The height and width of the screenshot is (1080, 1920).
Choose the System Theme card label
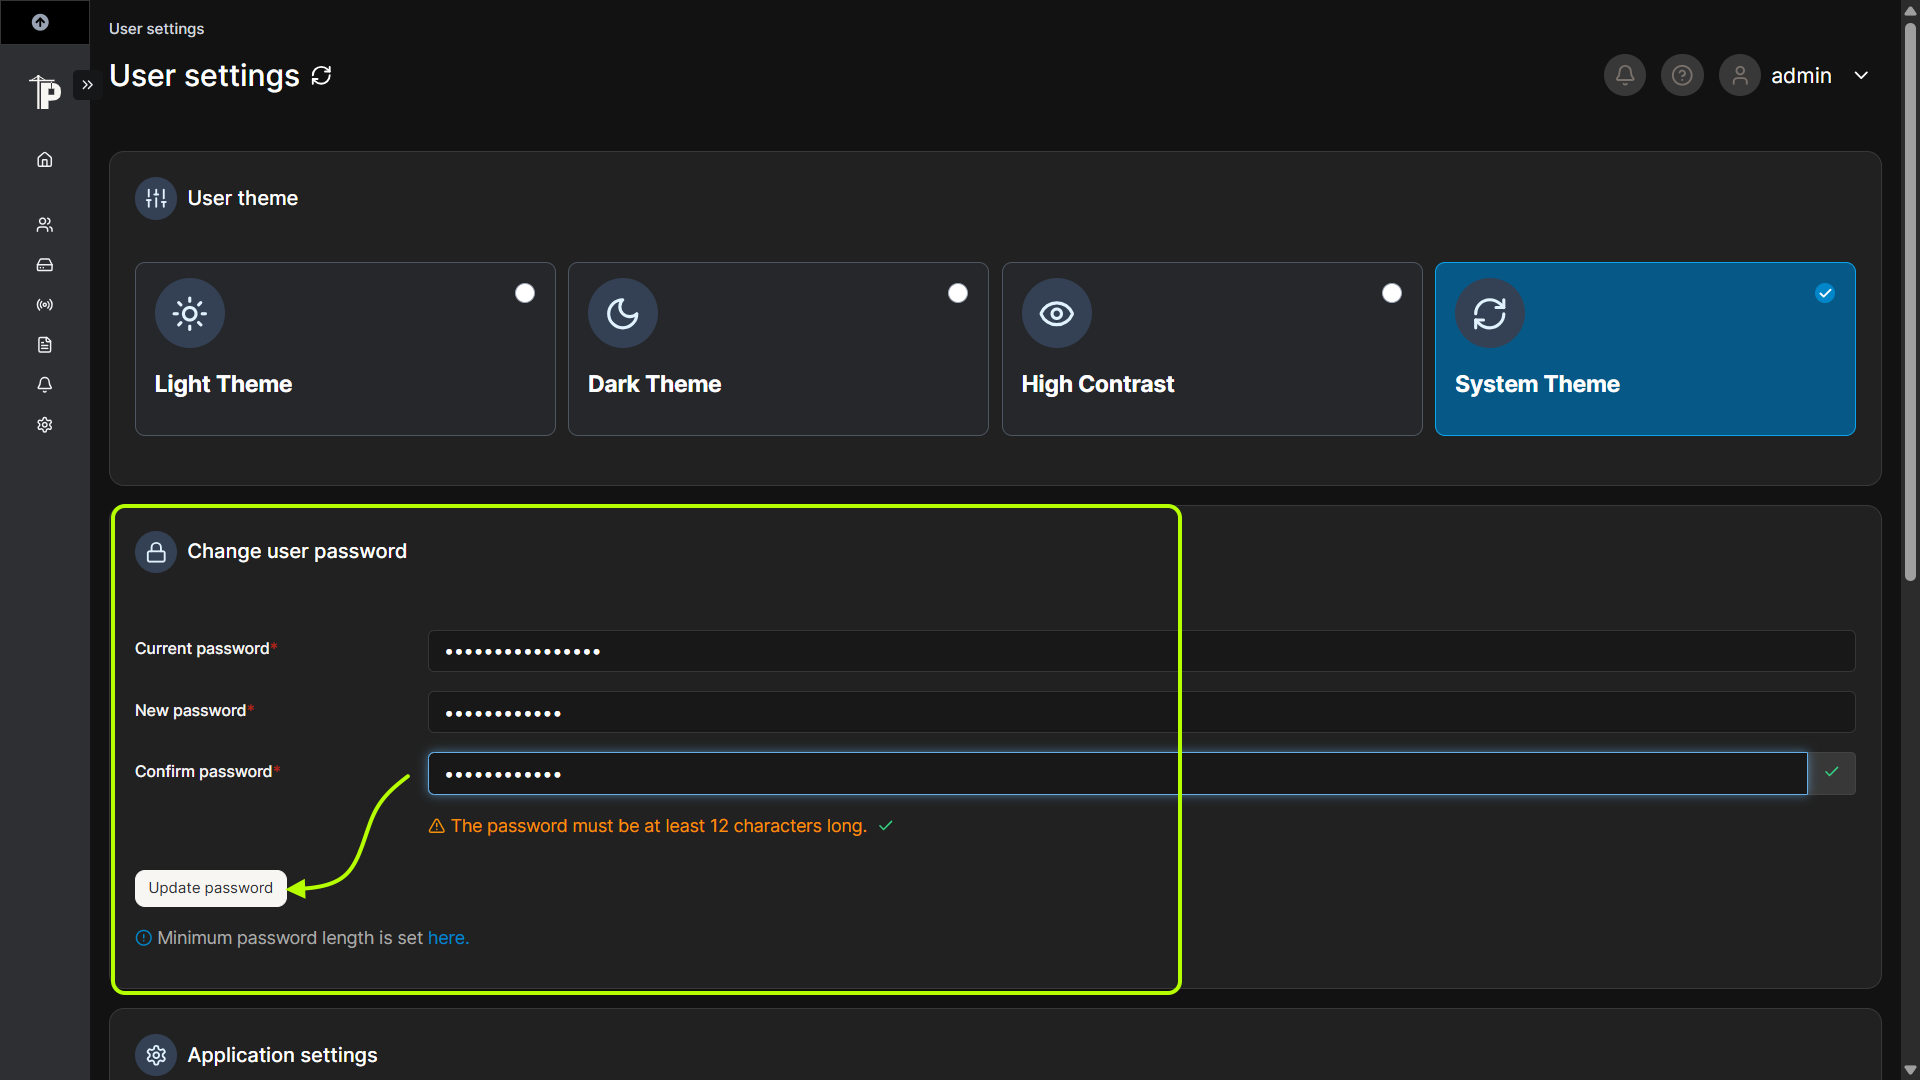pyautogui.click(x=1537, y=384)
